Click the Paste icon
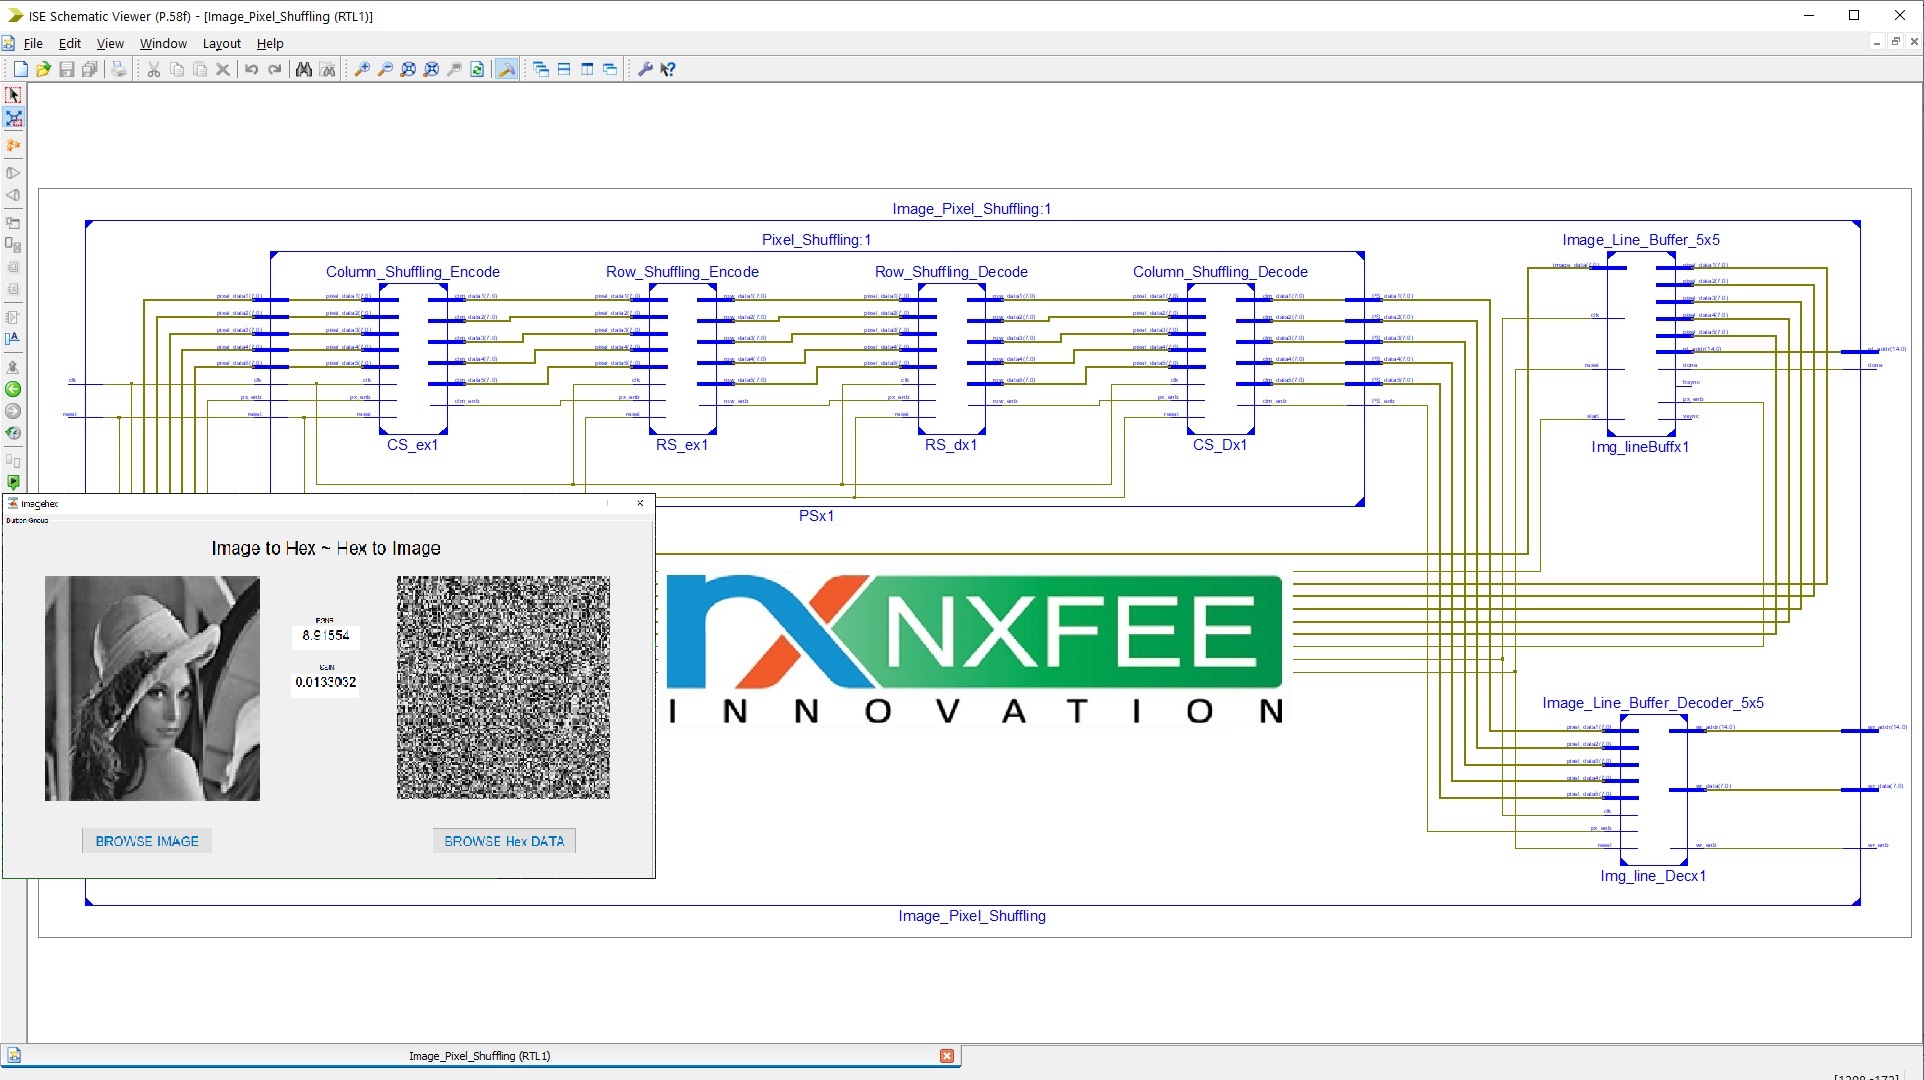The width and height of the screenshot is (1924, 1080). [x=200, y=69]
